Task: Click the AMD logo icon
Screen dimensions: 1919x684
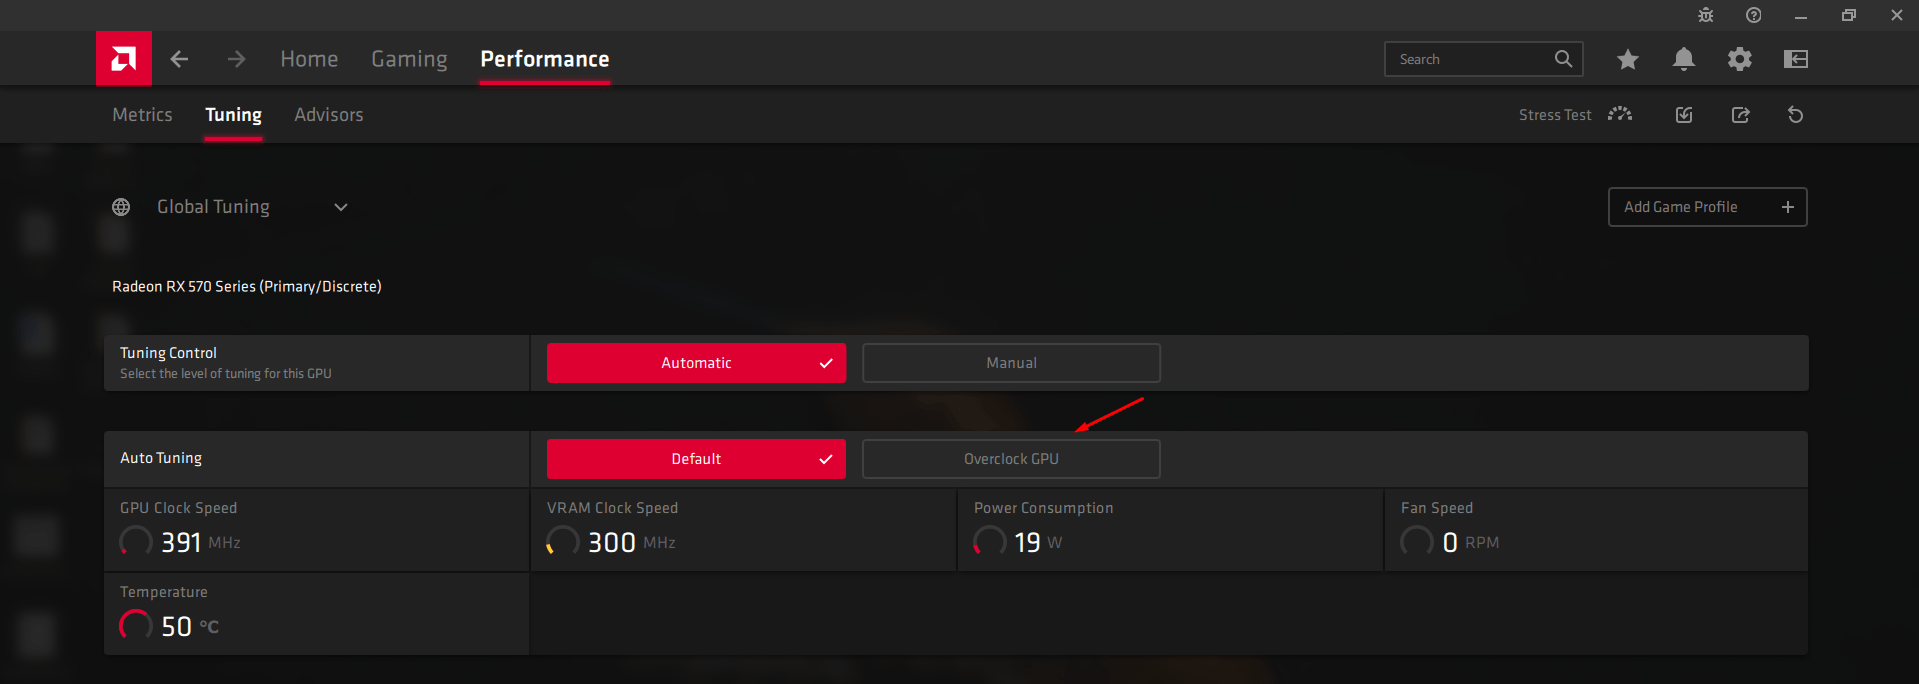Action: tap(124, 59)
